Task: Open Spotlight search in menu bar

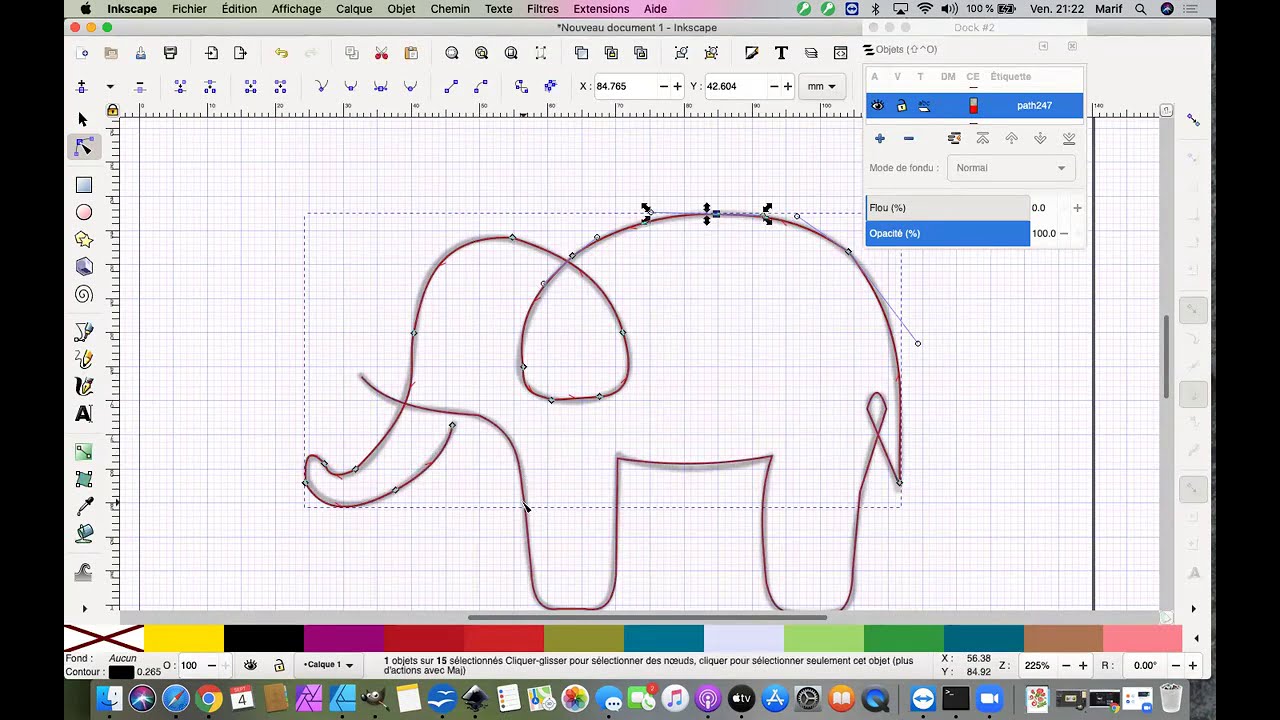Action: click(1140, 9)
